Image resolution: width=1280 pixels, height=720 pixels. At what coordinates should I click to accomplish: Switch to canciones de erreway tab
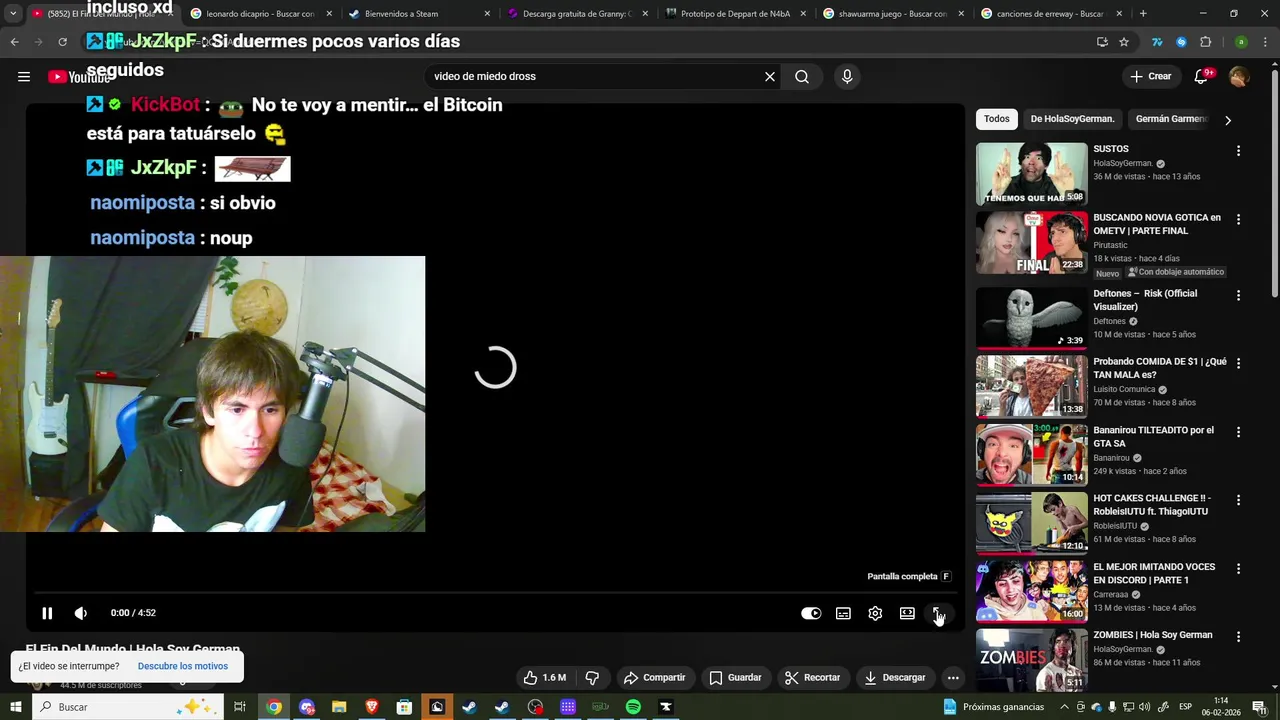tap(1050, 14)
